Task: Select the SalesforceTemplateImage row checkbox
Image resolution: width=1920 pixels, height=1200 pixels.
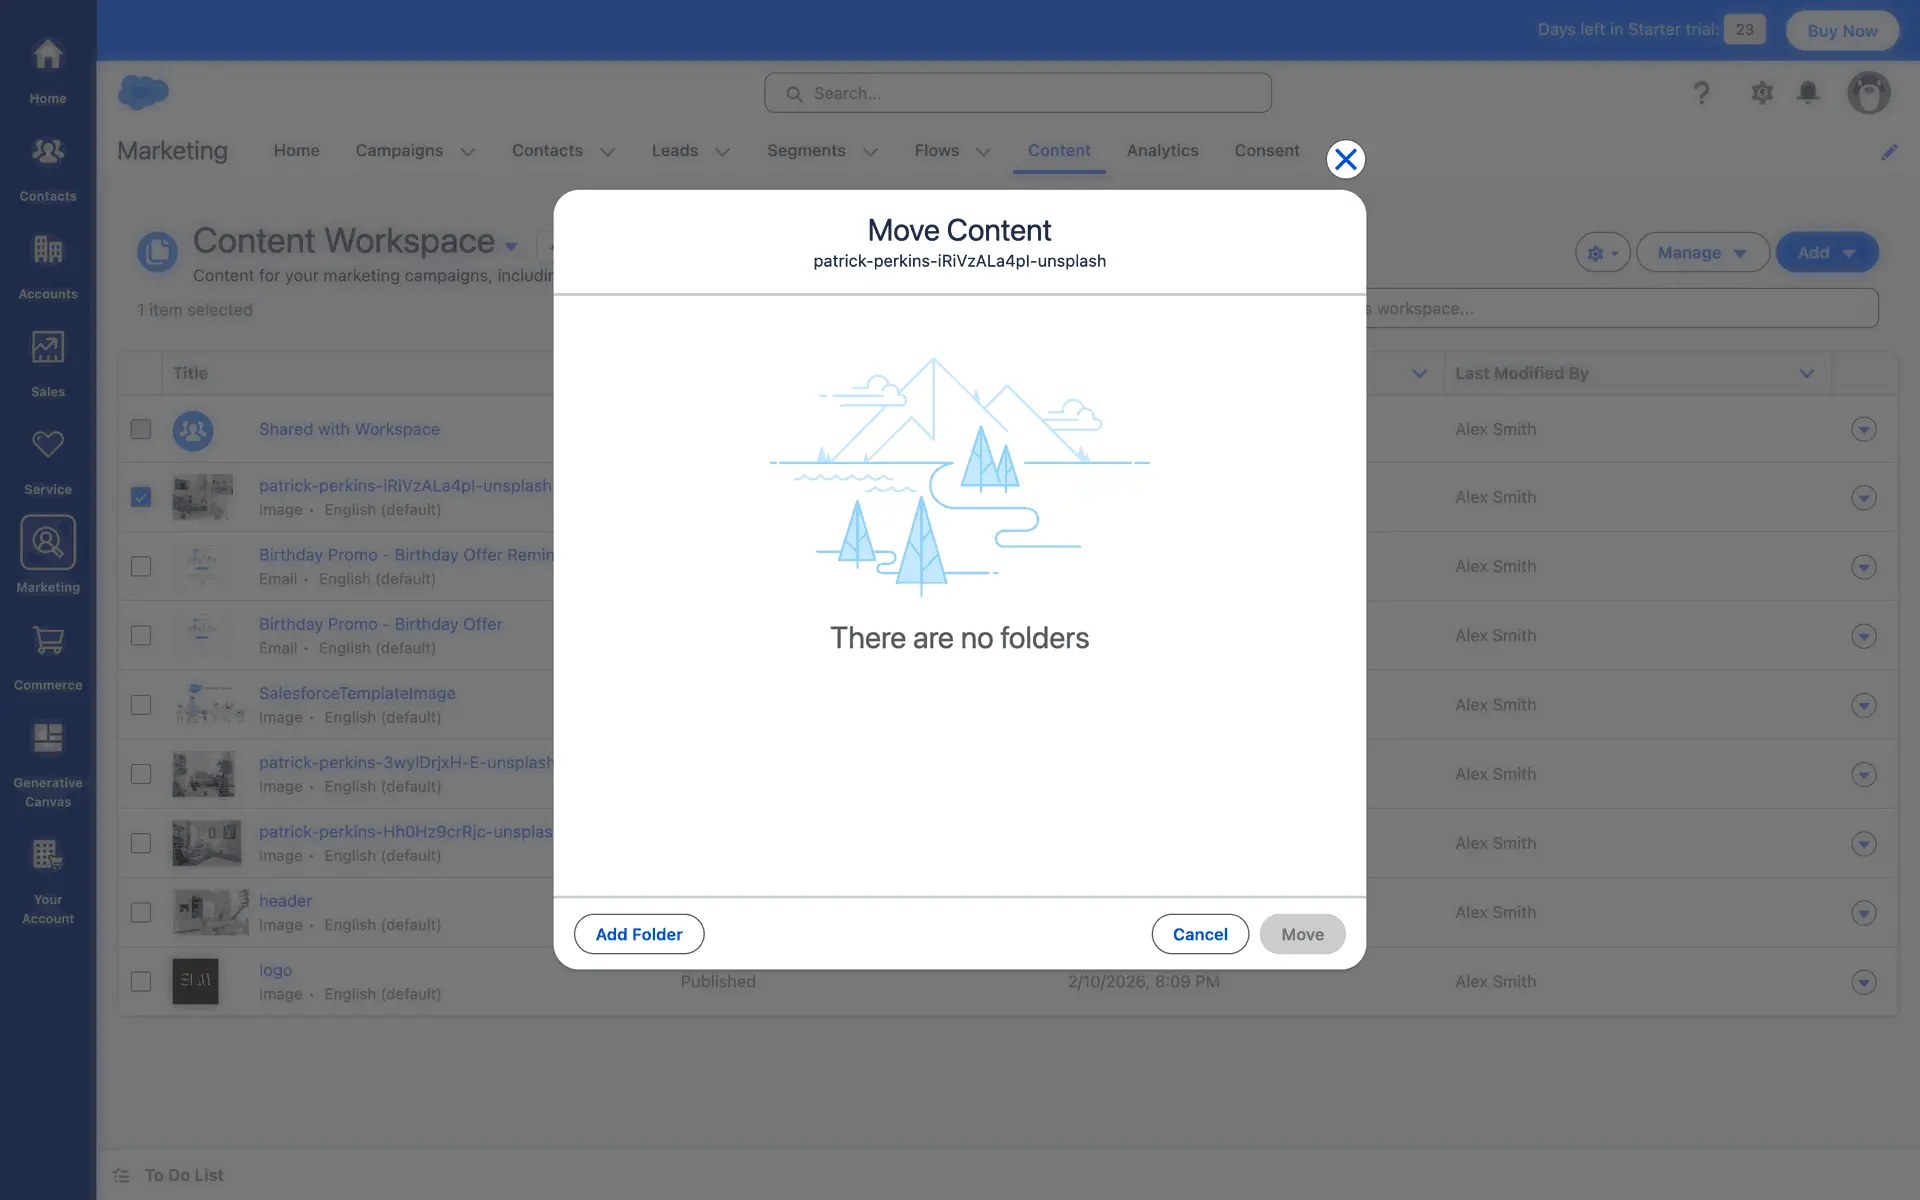Action: click(141, 705)
